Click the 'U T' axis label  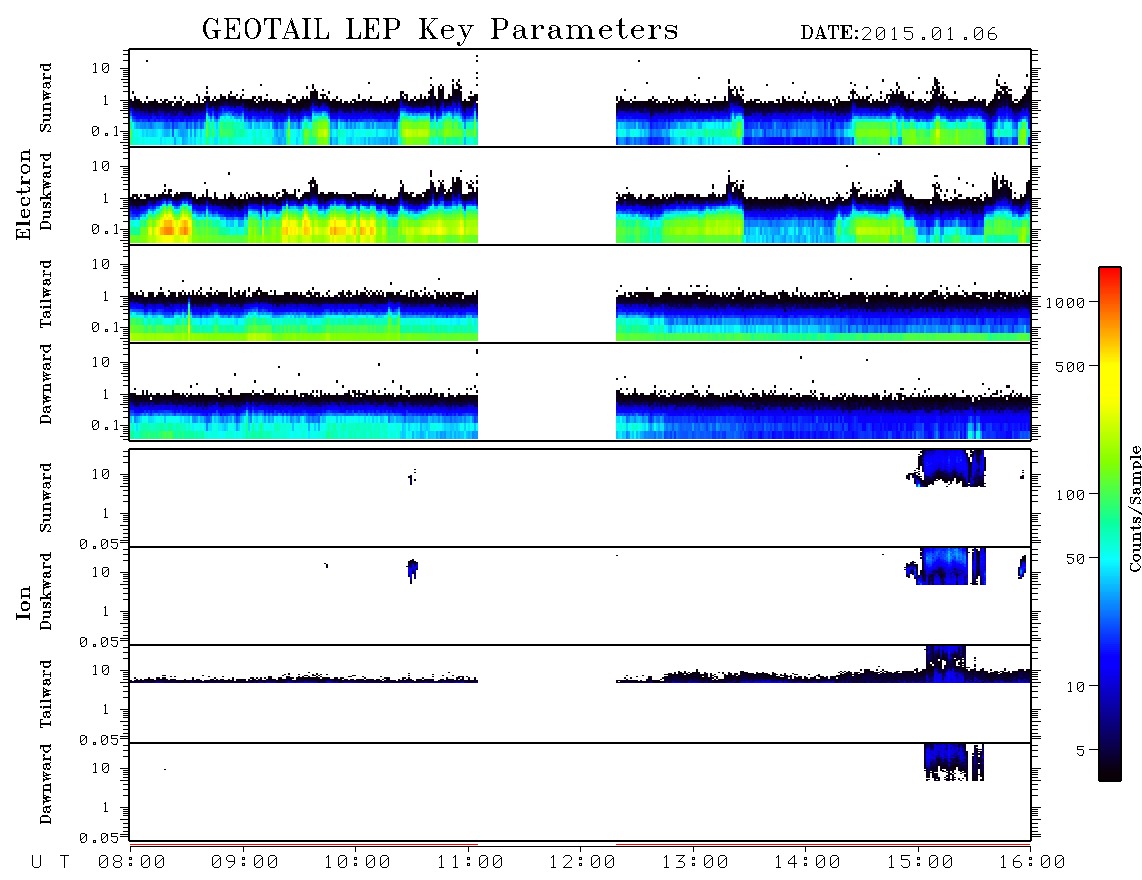[50, 863]
